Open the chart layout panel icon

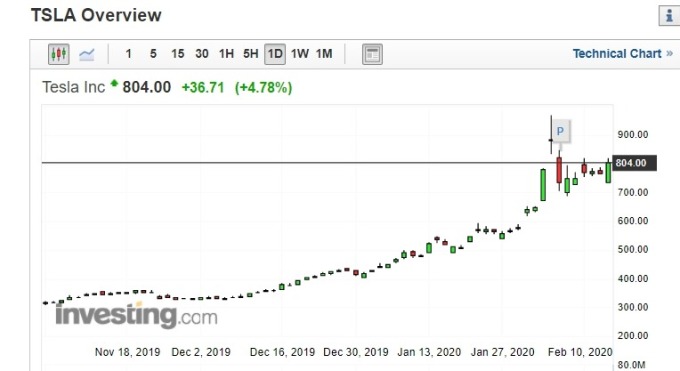coord(372,54)
